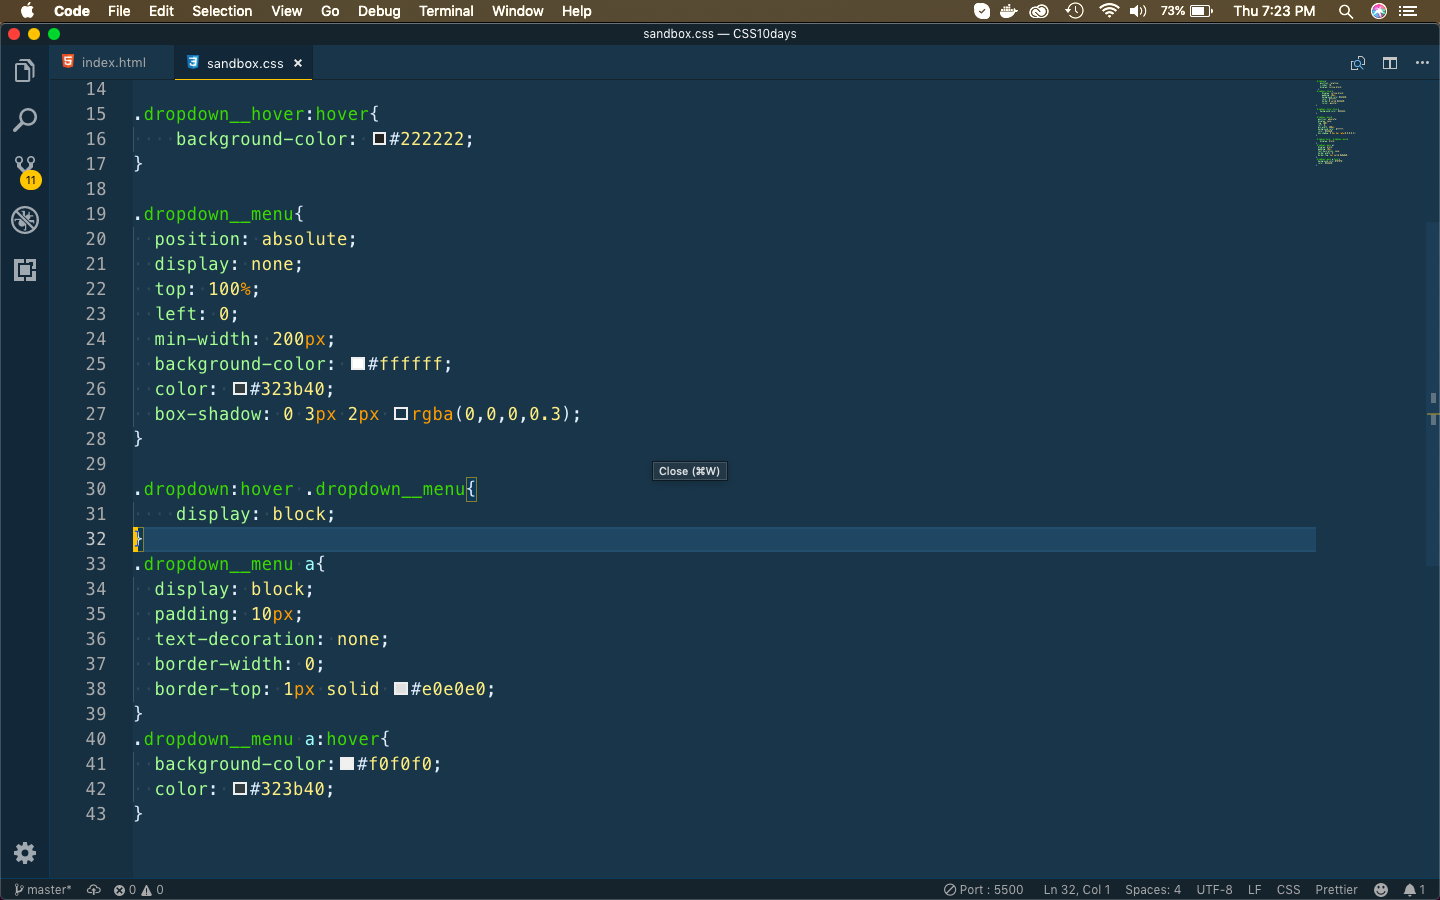The width and height of the screenshot is (1440, 900).
Task: Open Siri from the menu bar
Action: tap(1379, 11)
